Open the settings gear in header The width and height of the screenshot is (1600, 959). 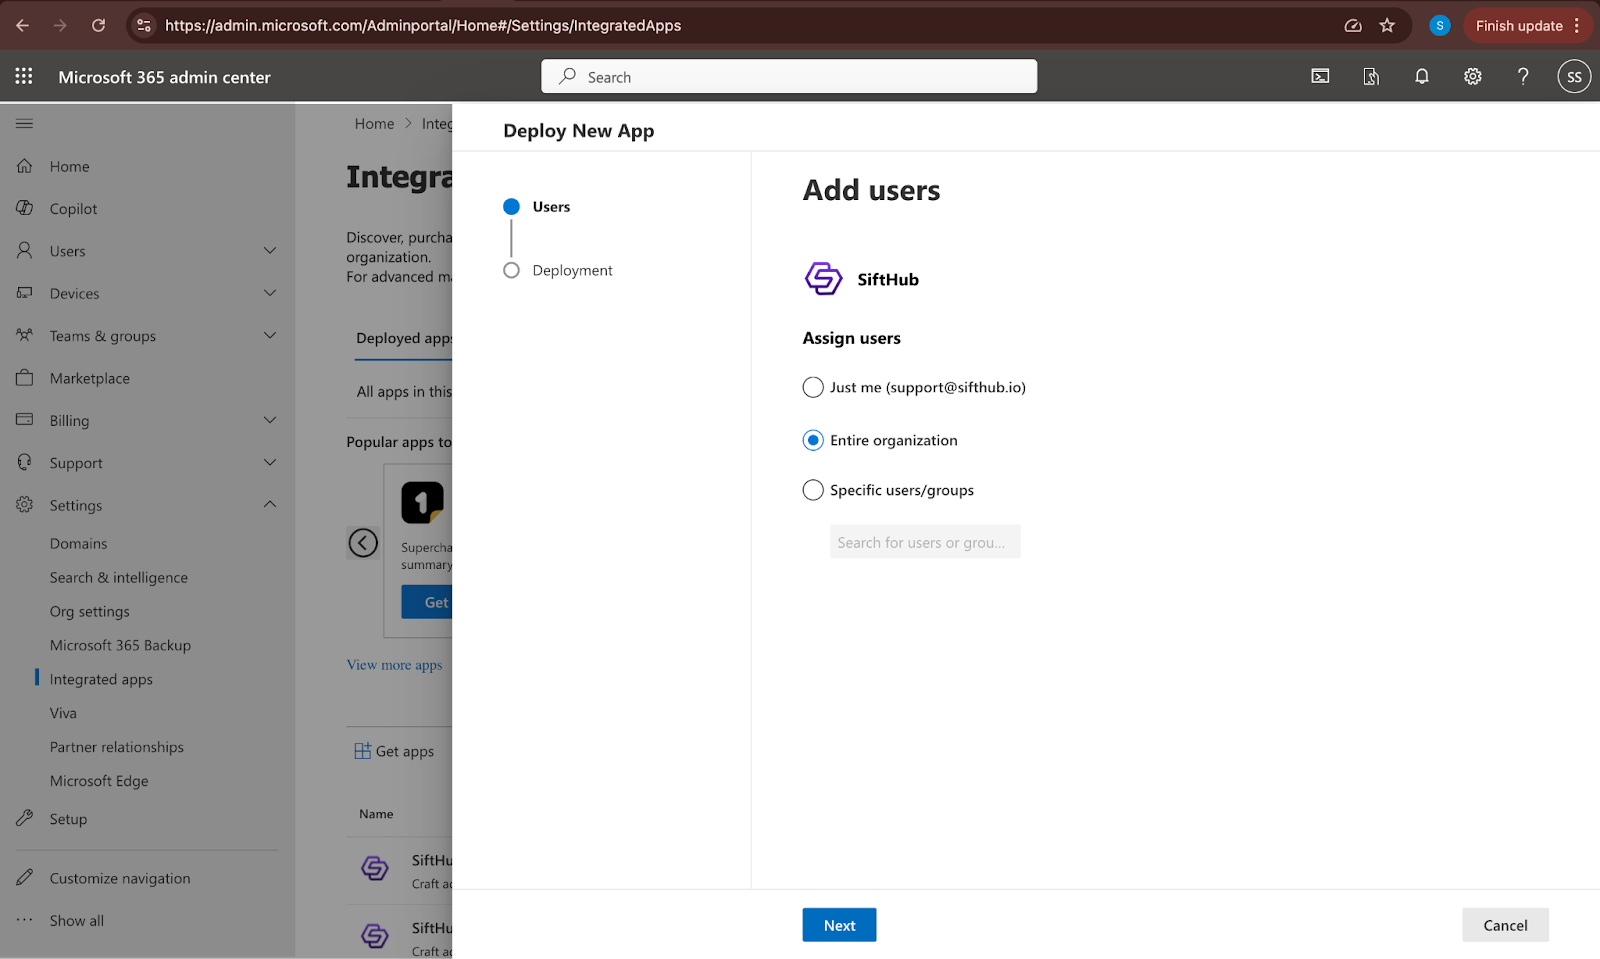tap(1472, 76)
